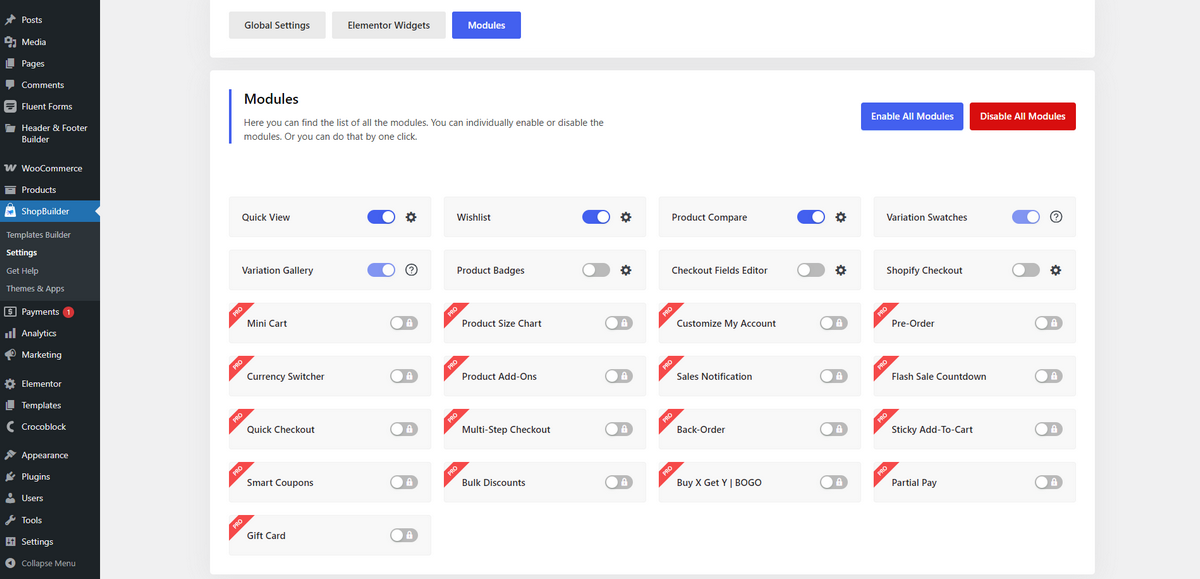The height and width of the screenshot is (579, 1200).
Task: Click Disable All Modules button
Action: pyautogui.click(x=1022, y=116)
